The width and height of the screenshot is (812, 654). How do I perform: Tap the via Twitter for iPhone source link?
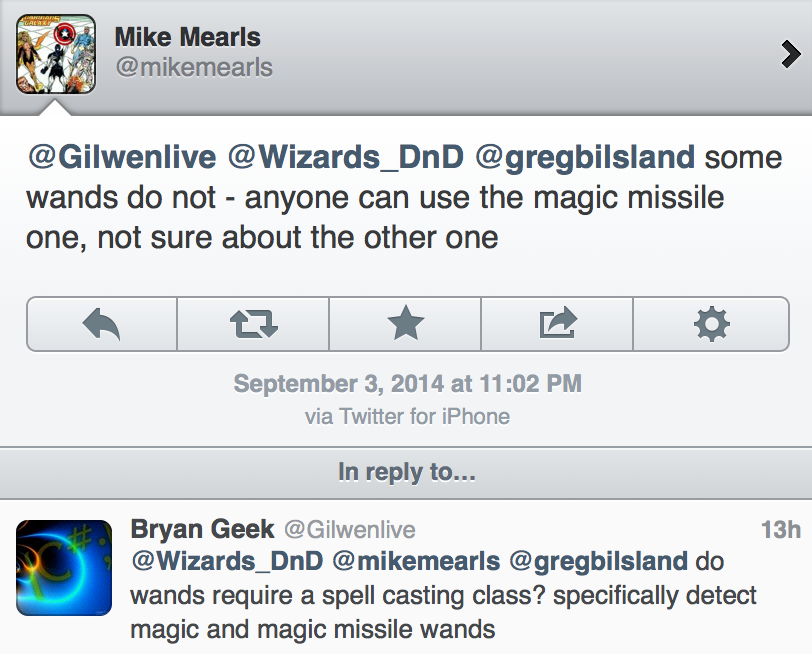[406, 416]
